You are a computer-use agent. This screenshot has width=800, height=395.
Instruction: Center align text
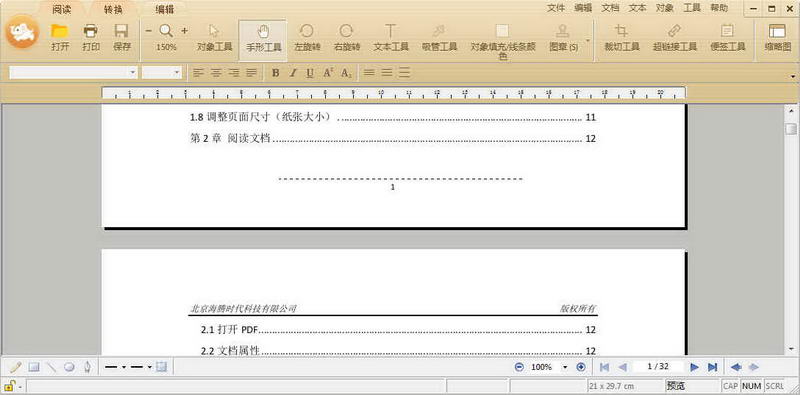pos(216,73)
